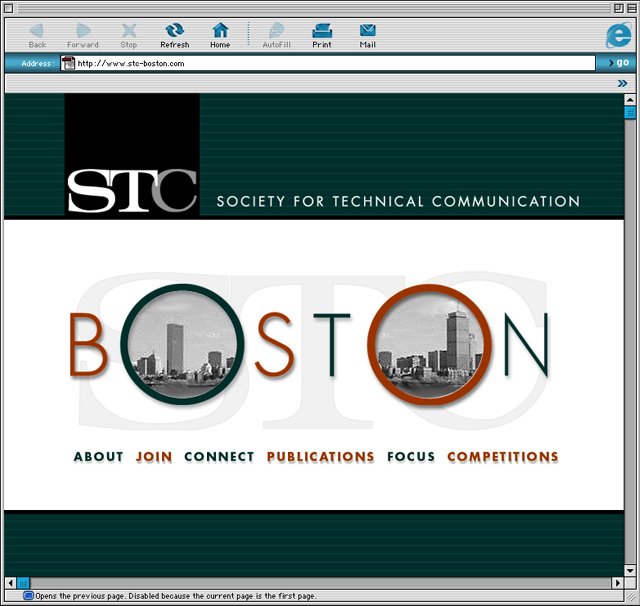Click the Address label

(x=38, y=64)
